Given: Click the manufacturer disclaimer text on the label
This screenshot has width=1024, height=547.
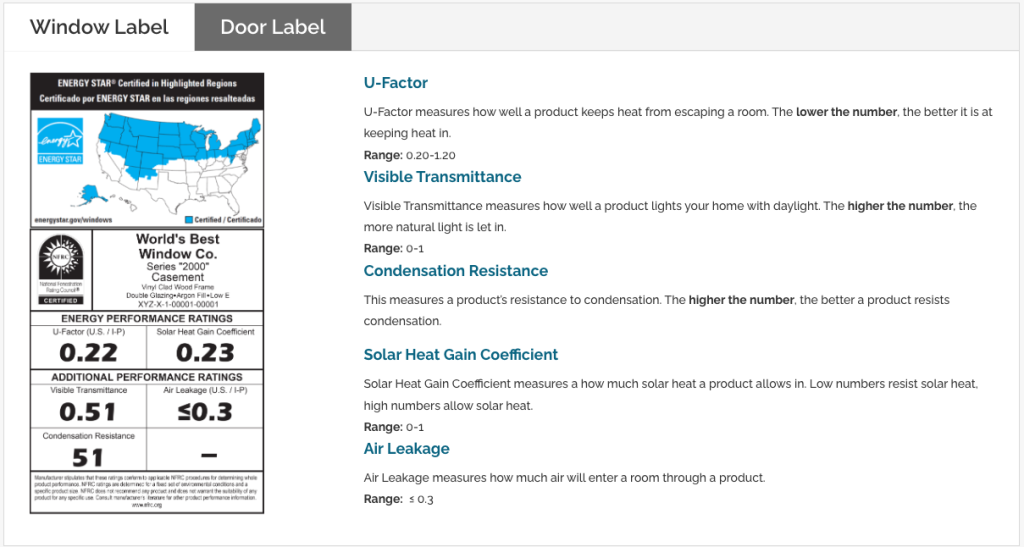Looking at the screenshot, I should pos(147,491).
